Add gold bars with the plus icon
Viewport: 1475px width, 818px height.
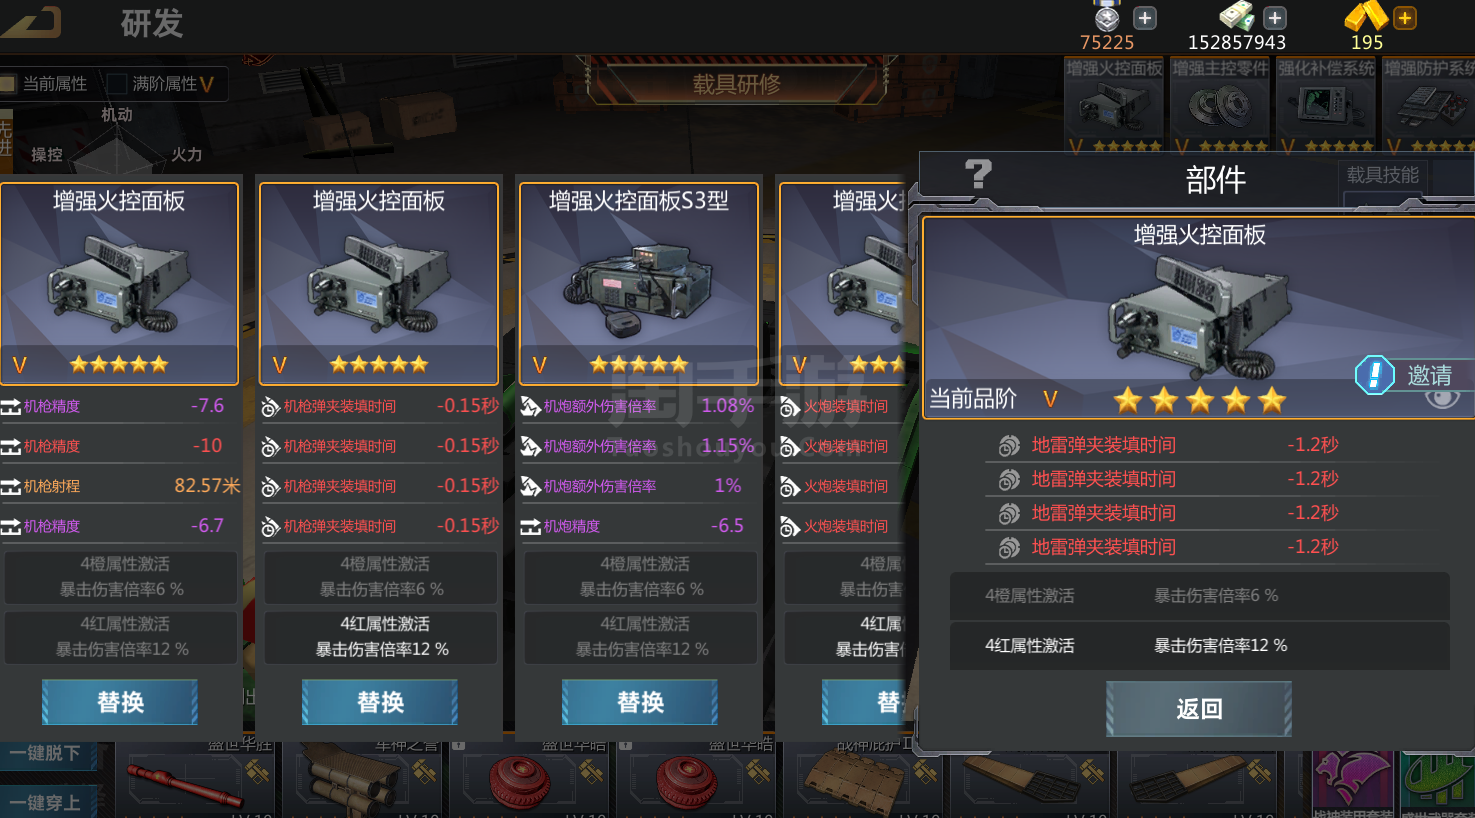coord(1404,18)
